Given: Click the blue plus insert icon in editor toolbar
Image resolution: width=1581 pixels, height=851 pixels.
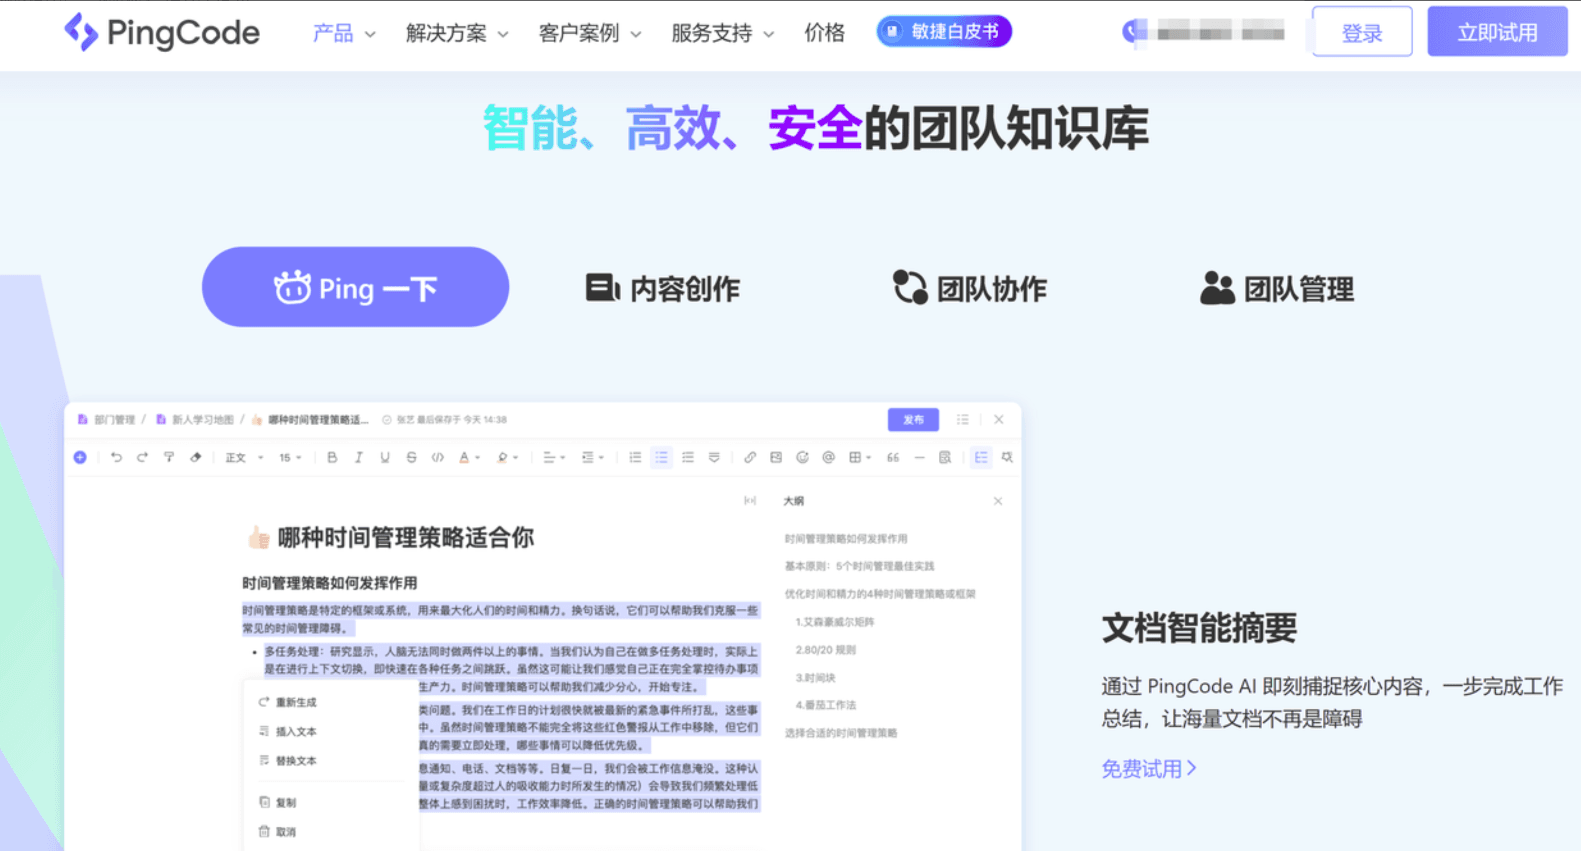Looking at the screenshot, I should (x=80, y=458).
